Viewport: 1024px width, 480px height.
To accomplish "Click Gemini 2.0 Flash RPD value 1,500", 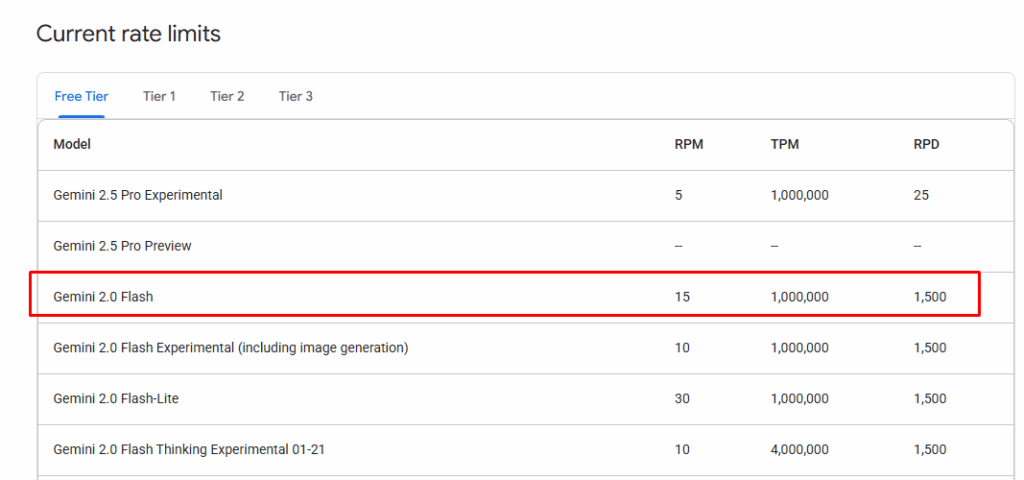I will coord(930,297).
